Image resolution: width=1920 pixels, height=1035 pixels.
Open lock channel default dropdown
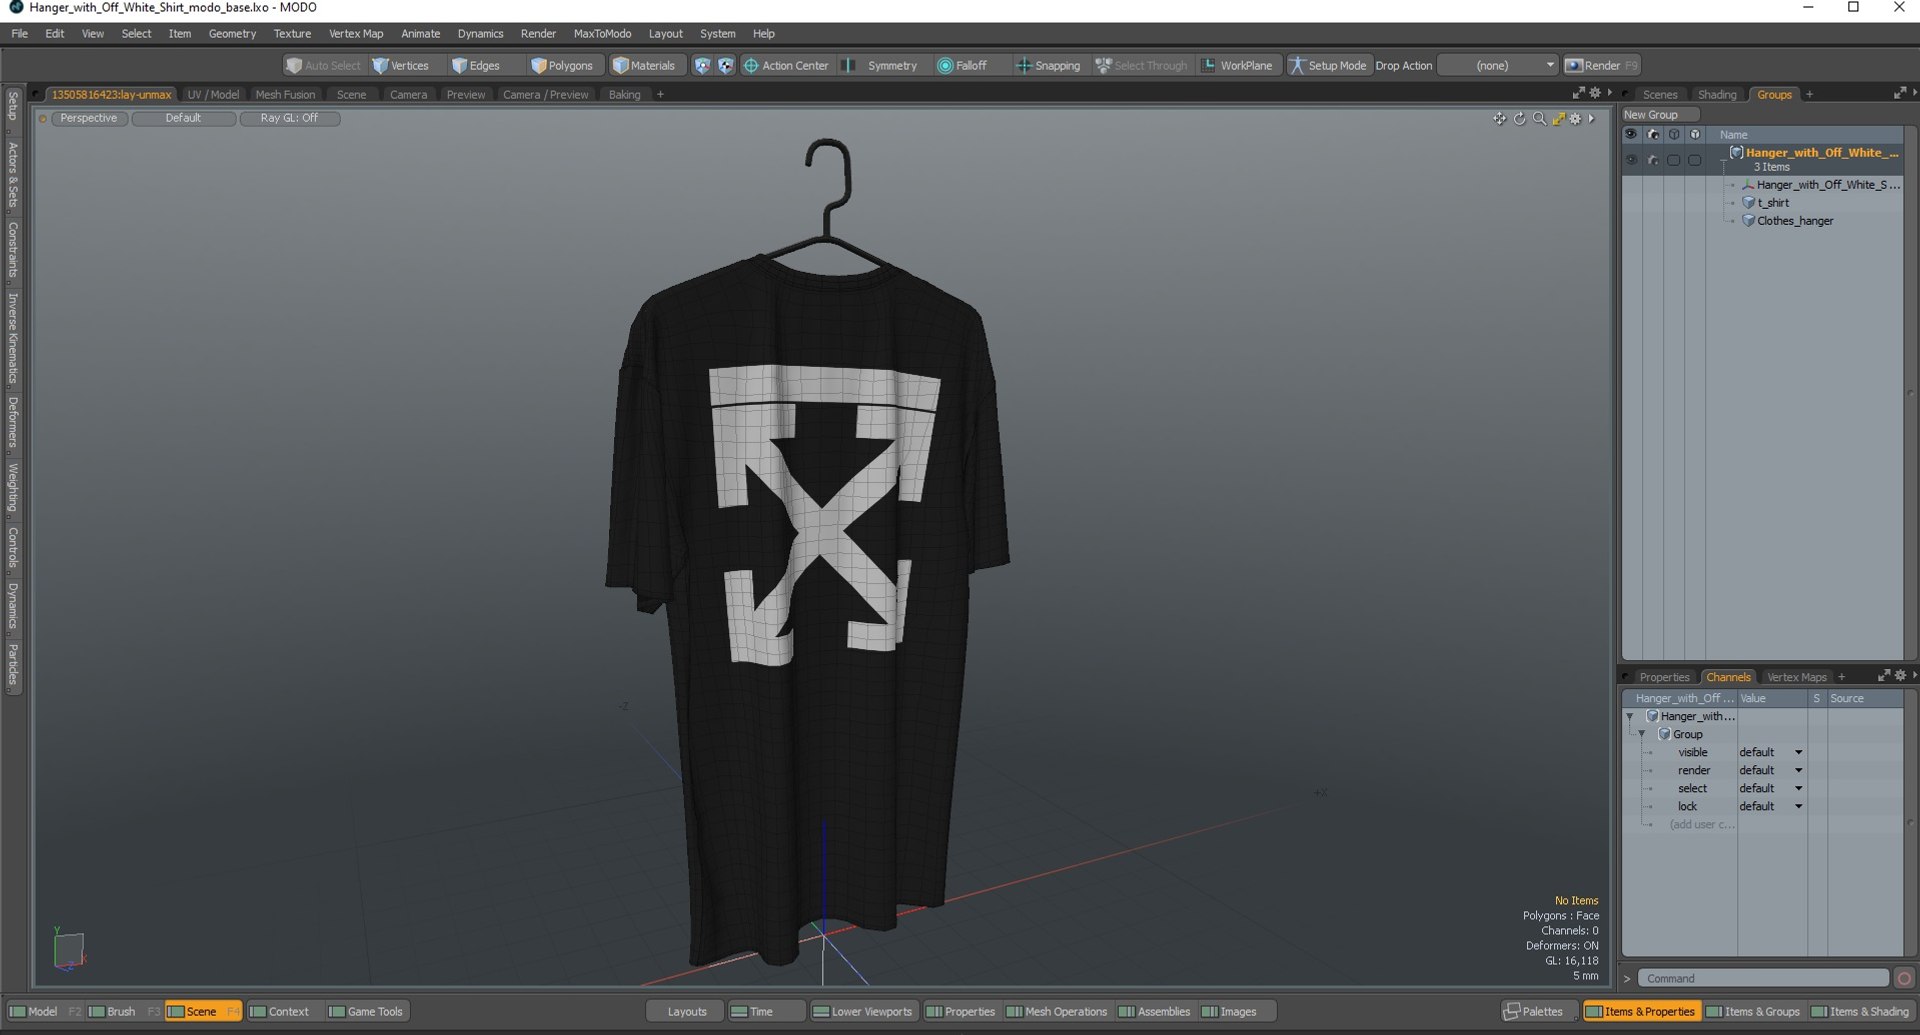[x=1770, y=807]
